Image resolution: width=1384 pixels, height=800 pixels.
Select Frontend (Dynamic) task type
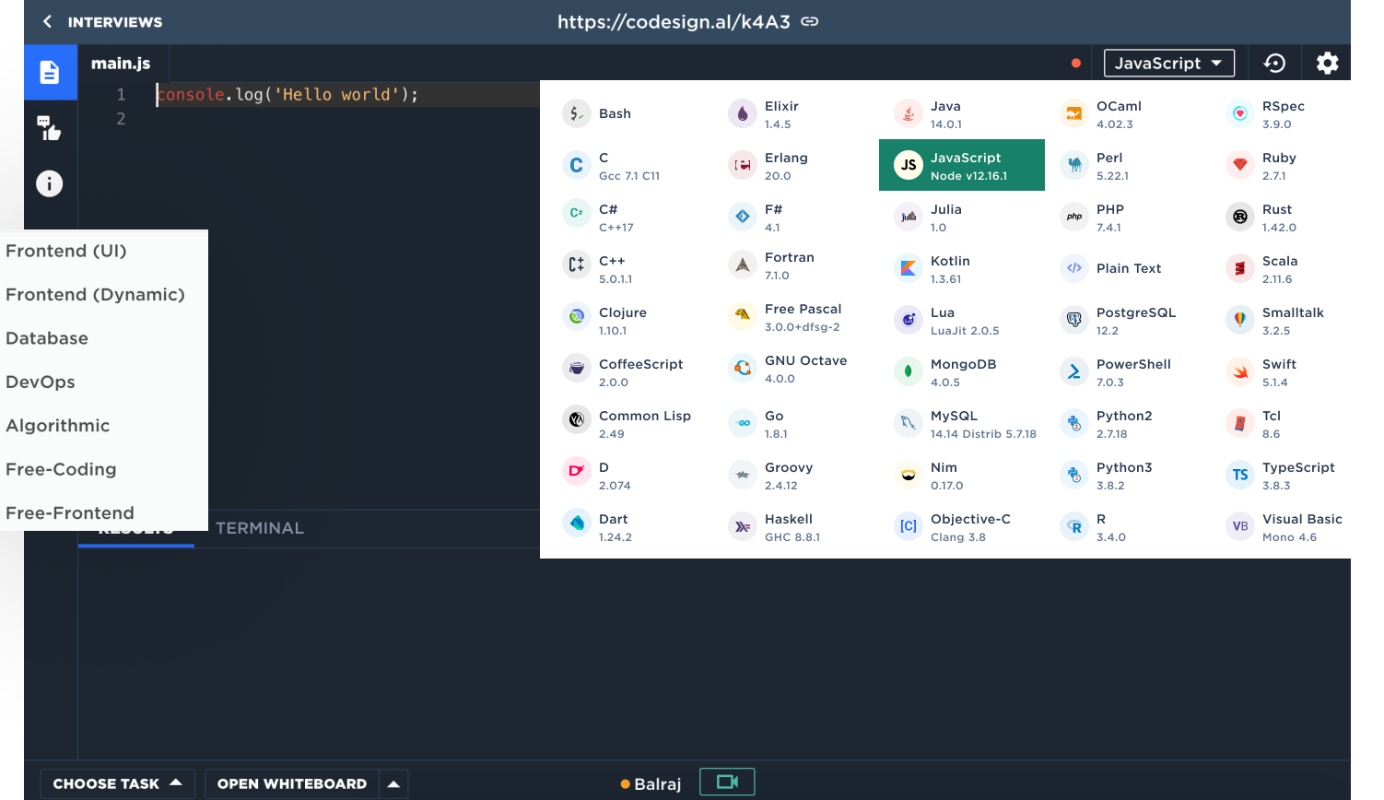click(x=95, y=295)
